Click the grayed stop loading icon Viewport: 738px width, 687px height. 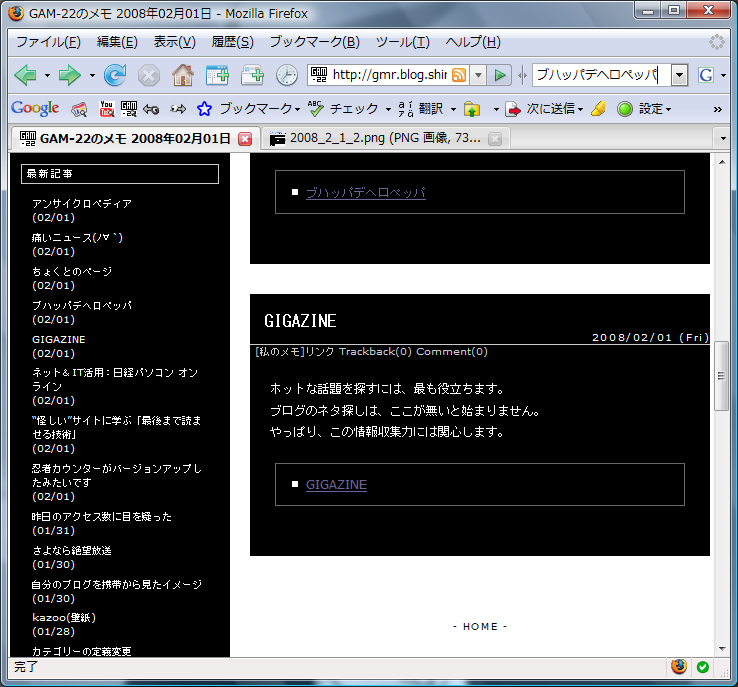point(149,75)
